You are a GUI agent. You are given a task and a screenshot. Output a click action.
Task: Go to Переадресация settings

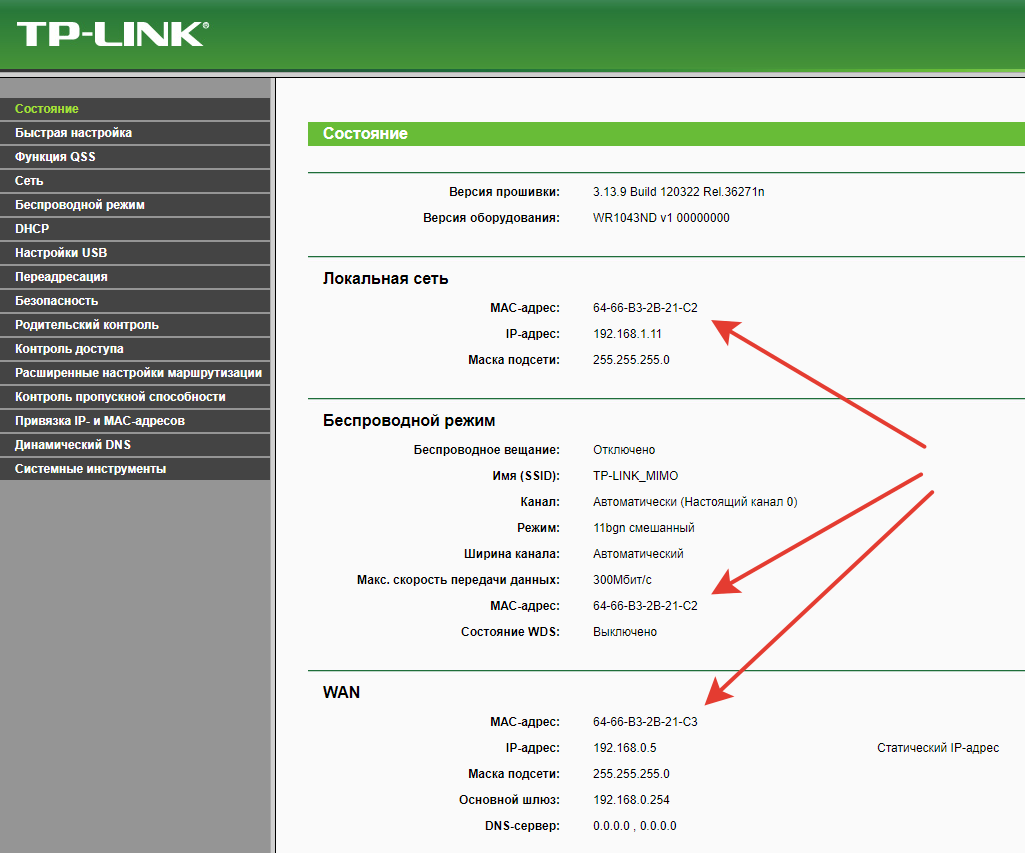(61, 277)
